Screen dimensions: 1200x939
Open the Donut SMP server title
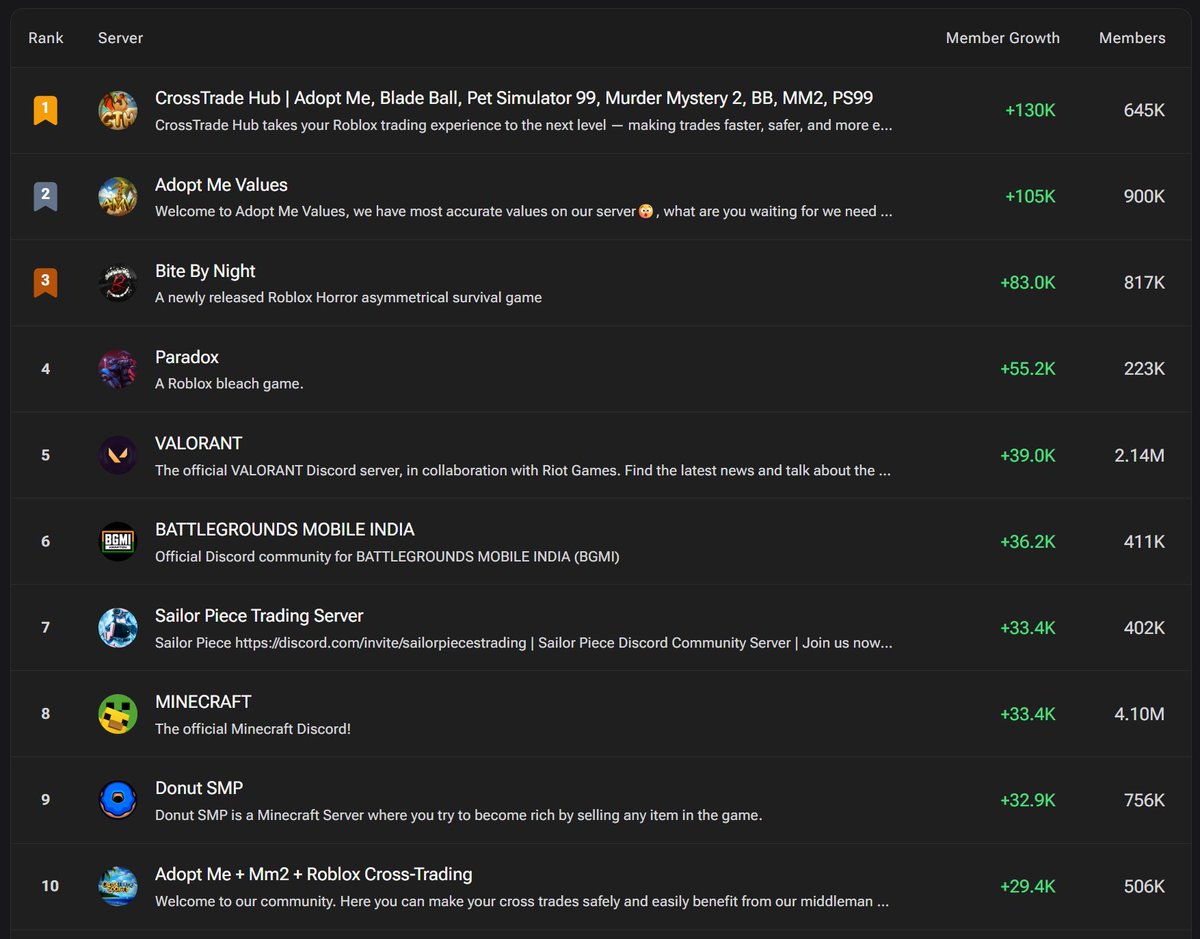click(x=199, y=788)
